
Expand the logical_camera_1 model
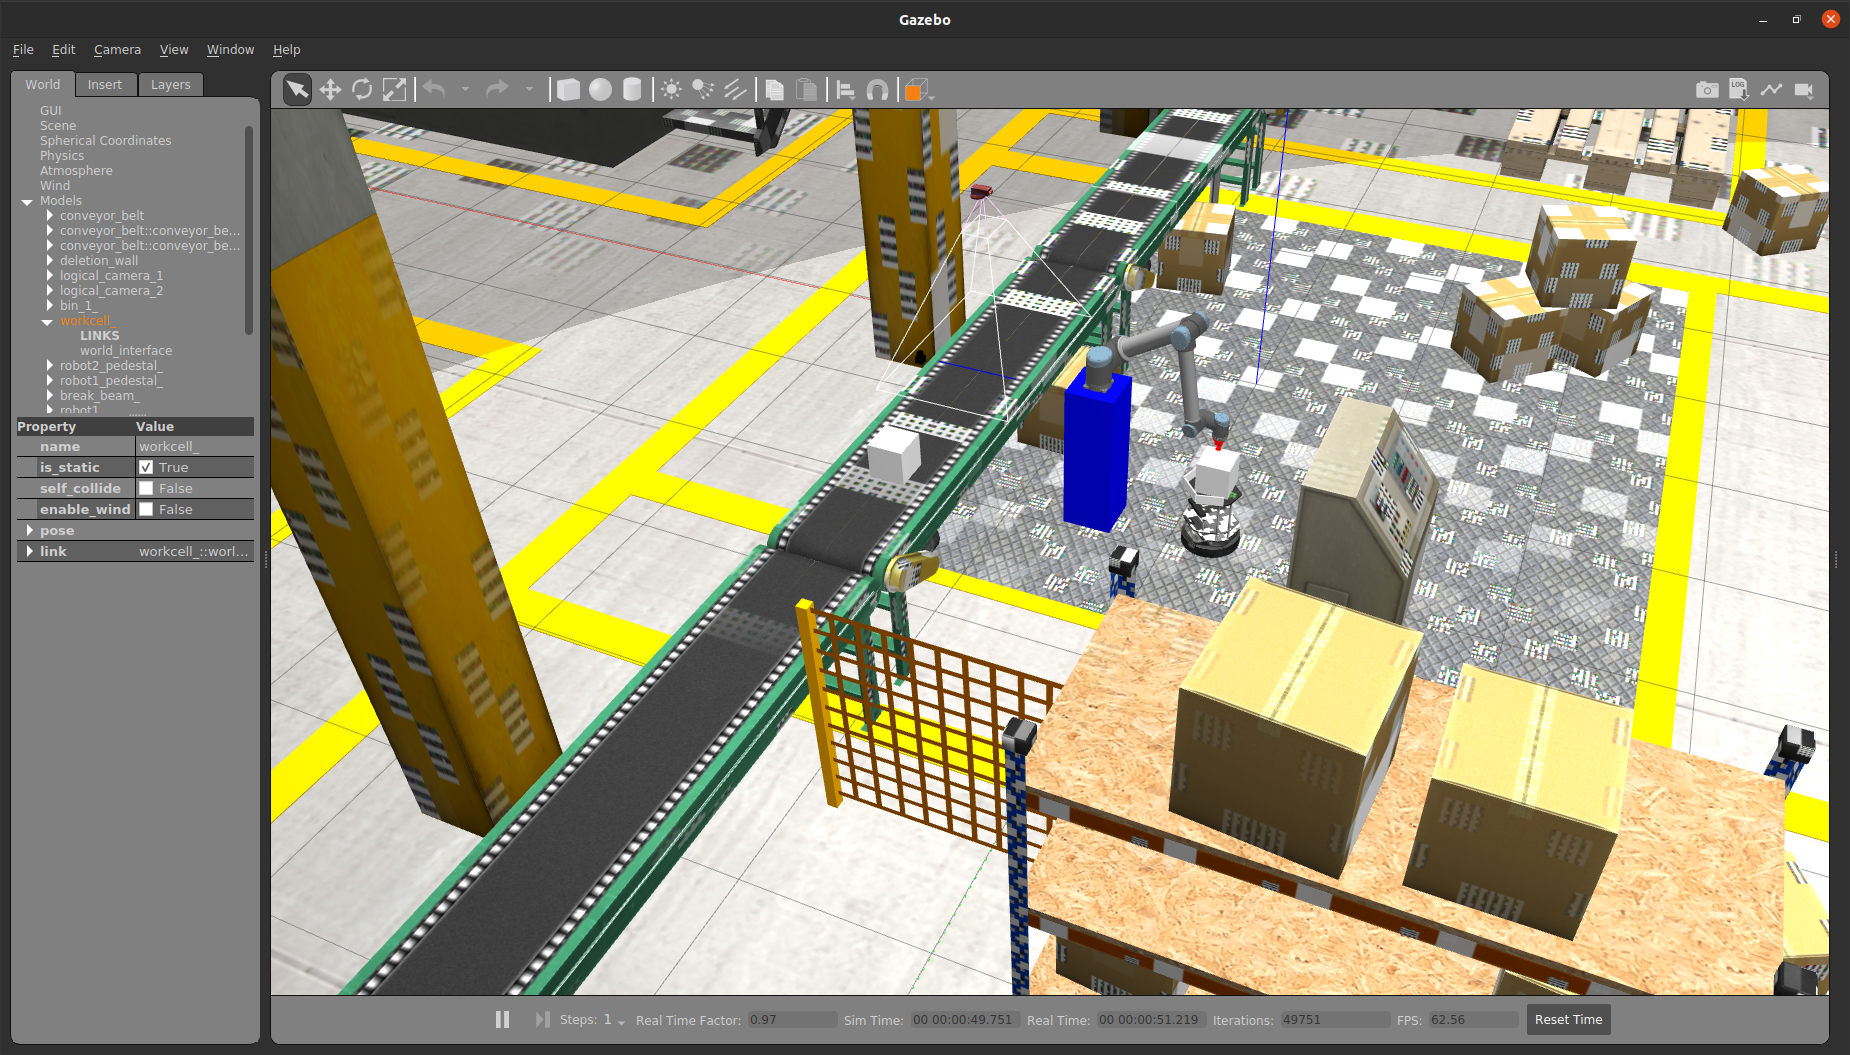pyautogui.click(x=49, y=275)
